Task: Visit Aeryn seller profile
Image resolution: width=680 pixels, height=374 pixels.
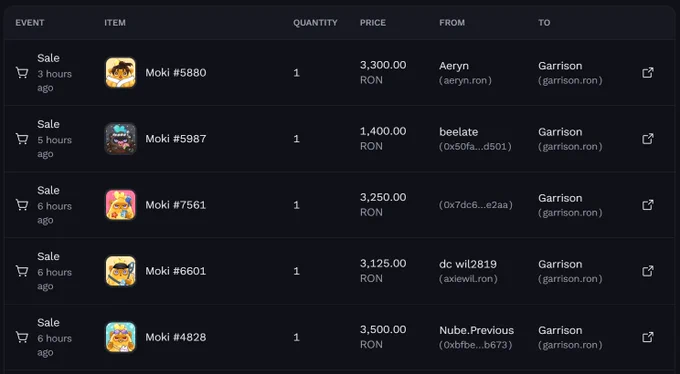Action: click(454, 66)
